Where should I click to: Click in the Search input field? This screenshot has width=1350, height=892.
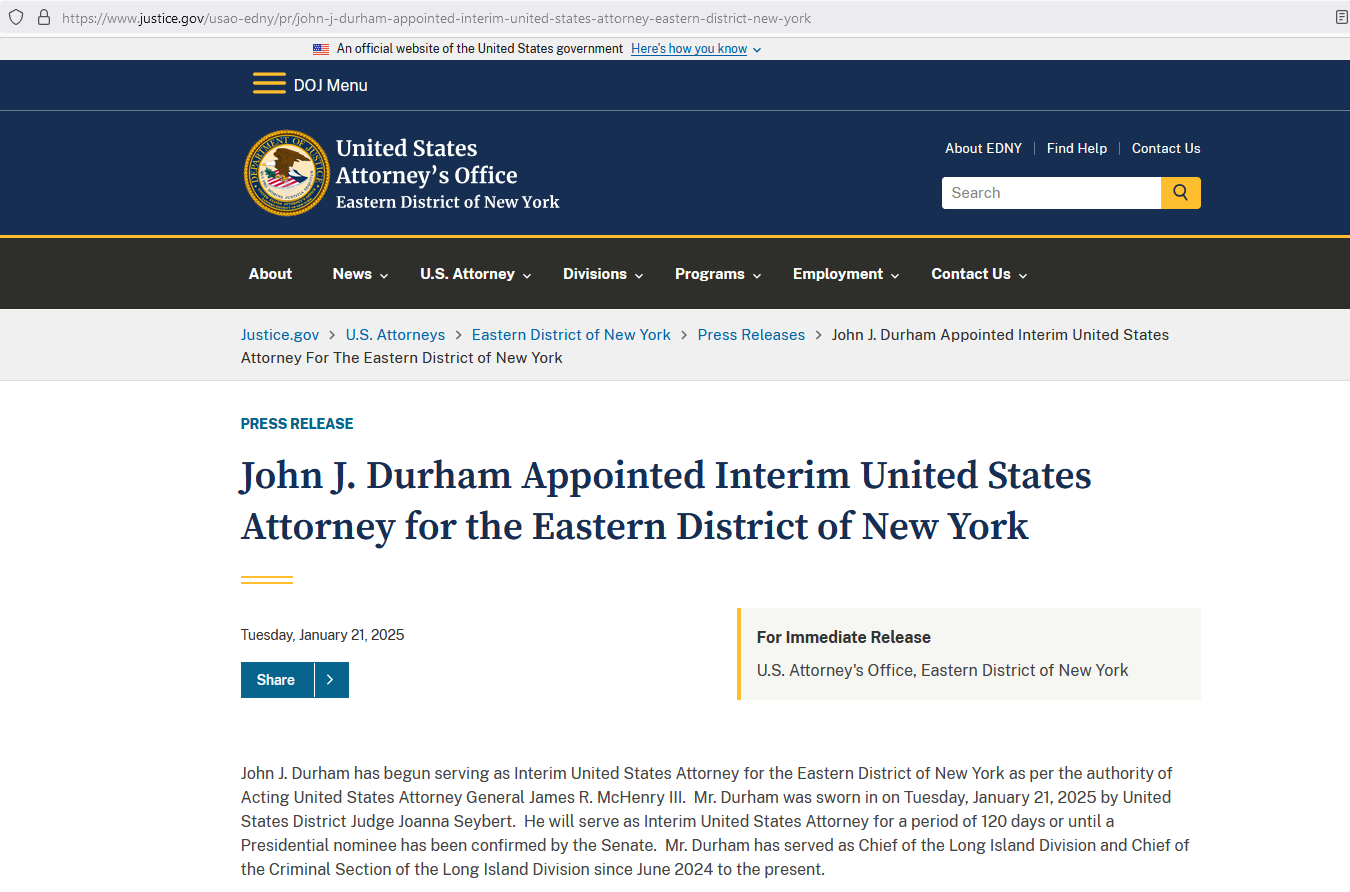[x=1051, y=193]
